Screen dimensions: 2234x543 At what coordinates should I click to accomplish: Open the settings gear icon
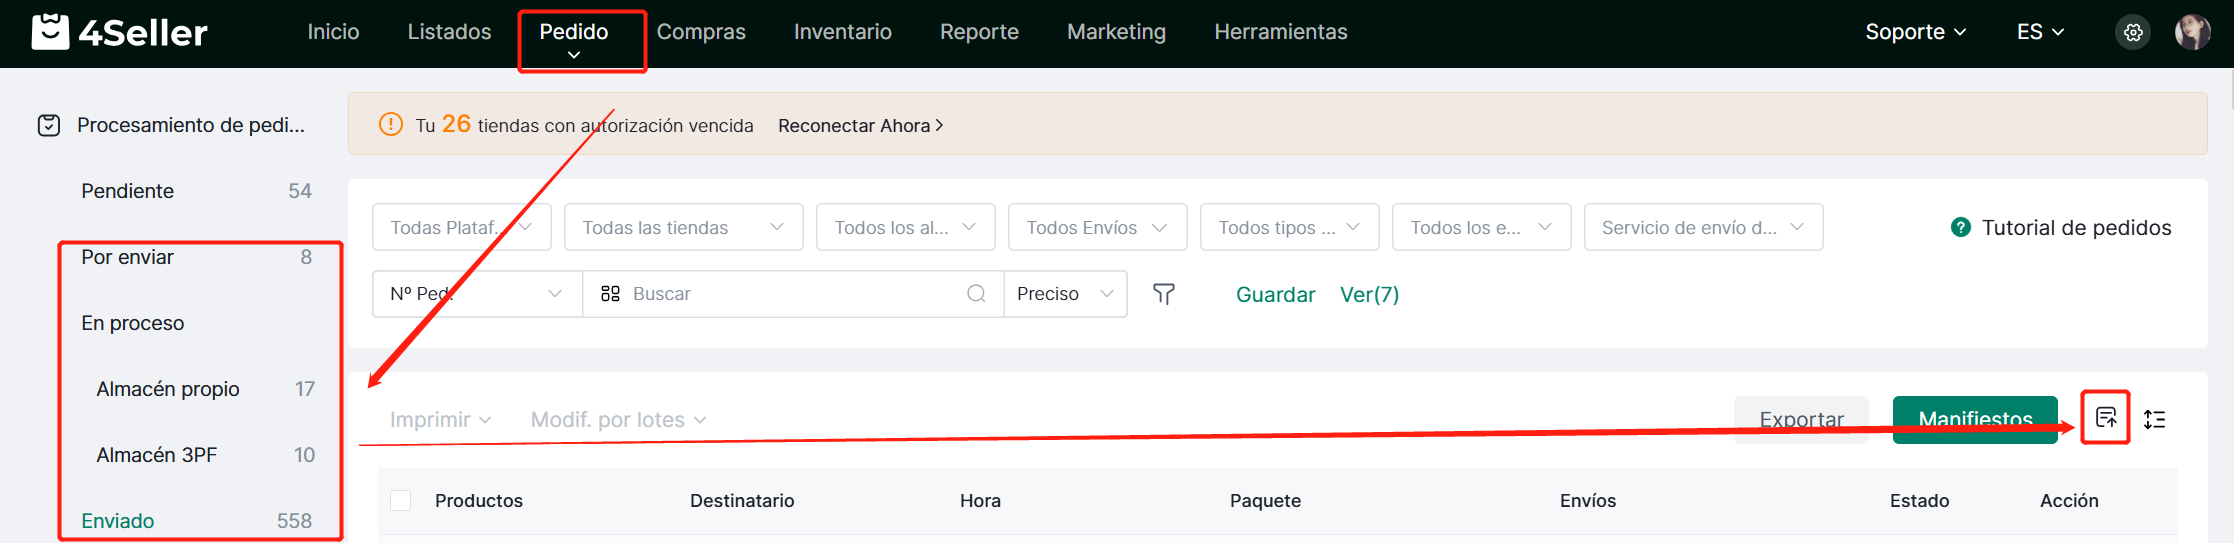click(2133, 32)
